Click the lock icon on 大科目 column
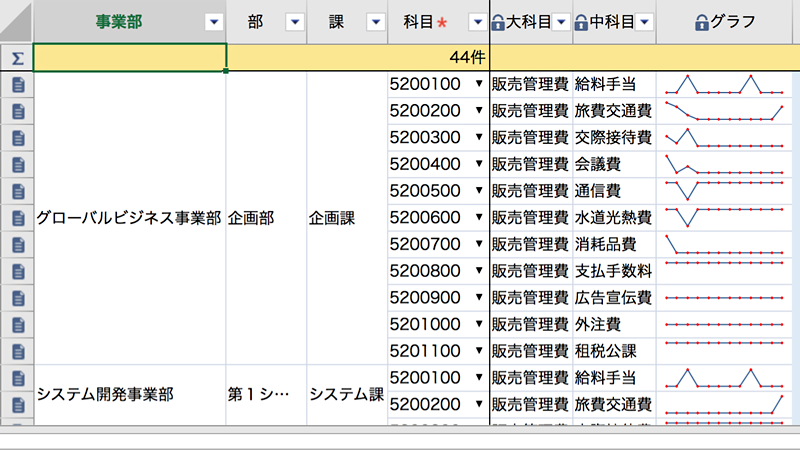 click(x=498, y=22)
